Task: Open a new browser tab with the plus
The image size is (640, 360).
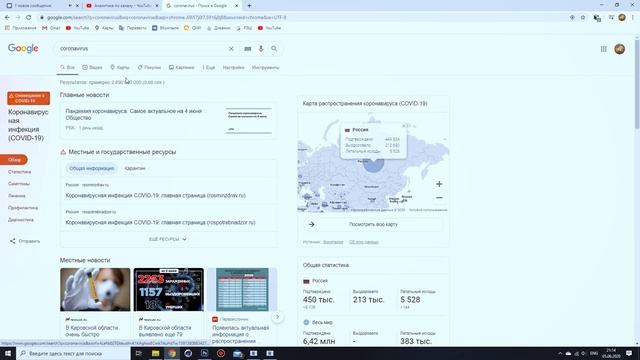Action: [x=249, y=6]
